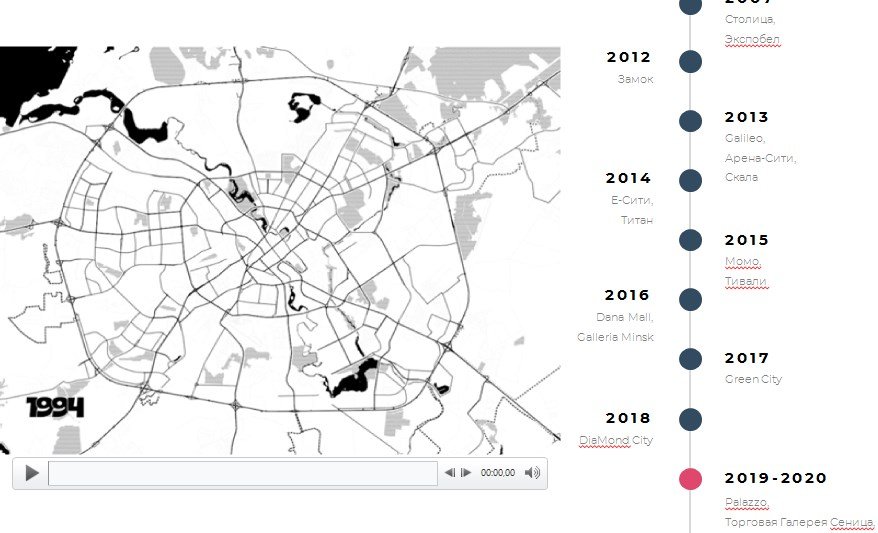Image resolution: width=878 pixels, height=533 pixels.
Task: Click the Galleria Minsk text
Action: (615, 337)
